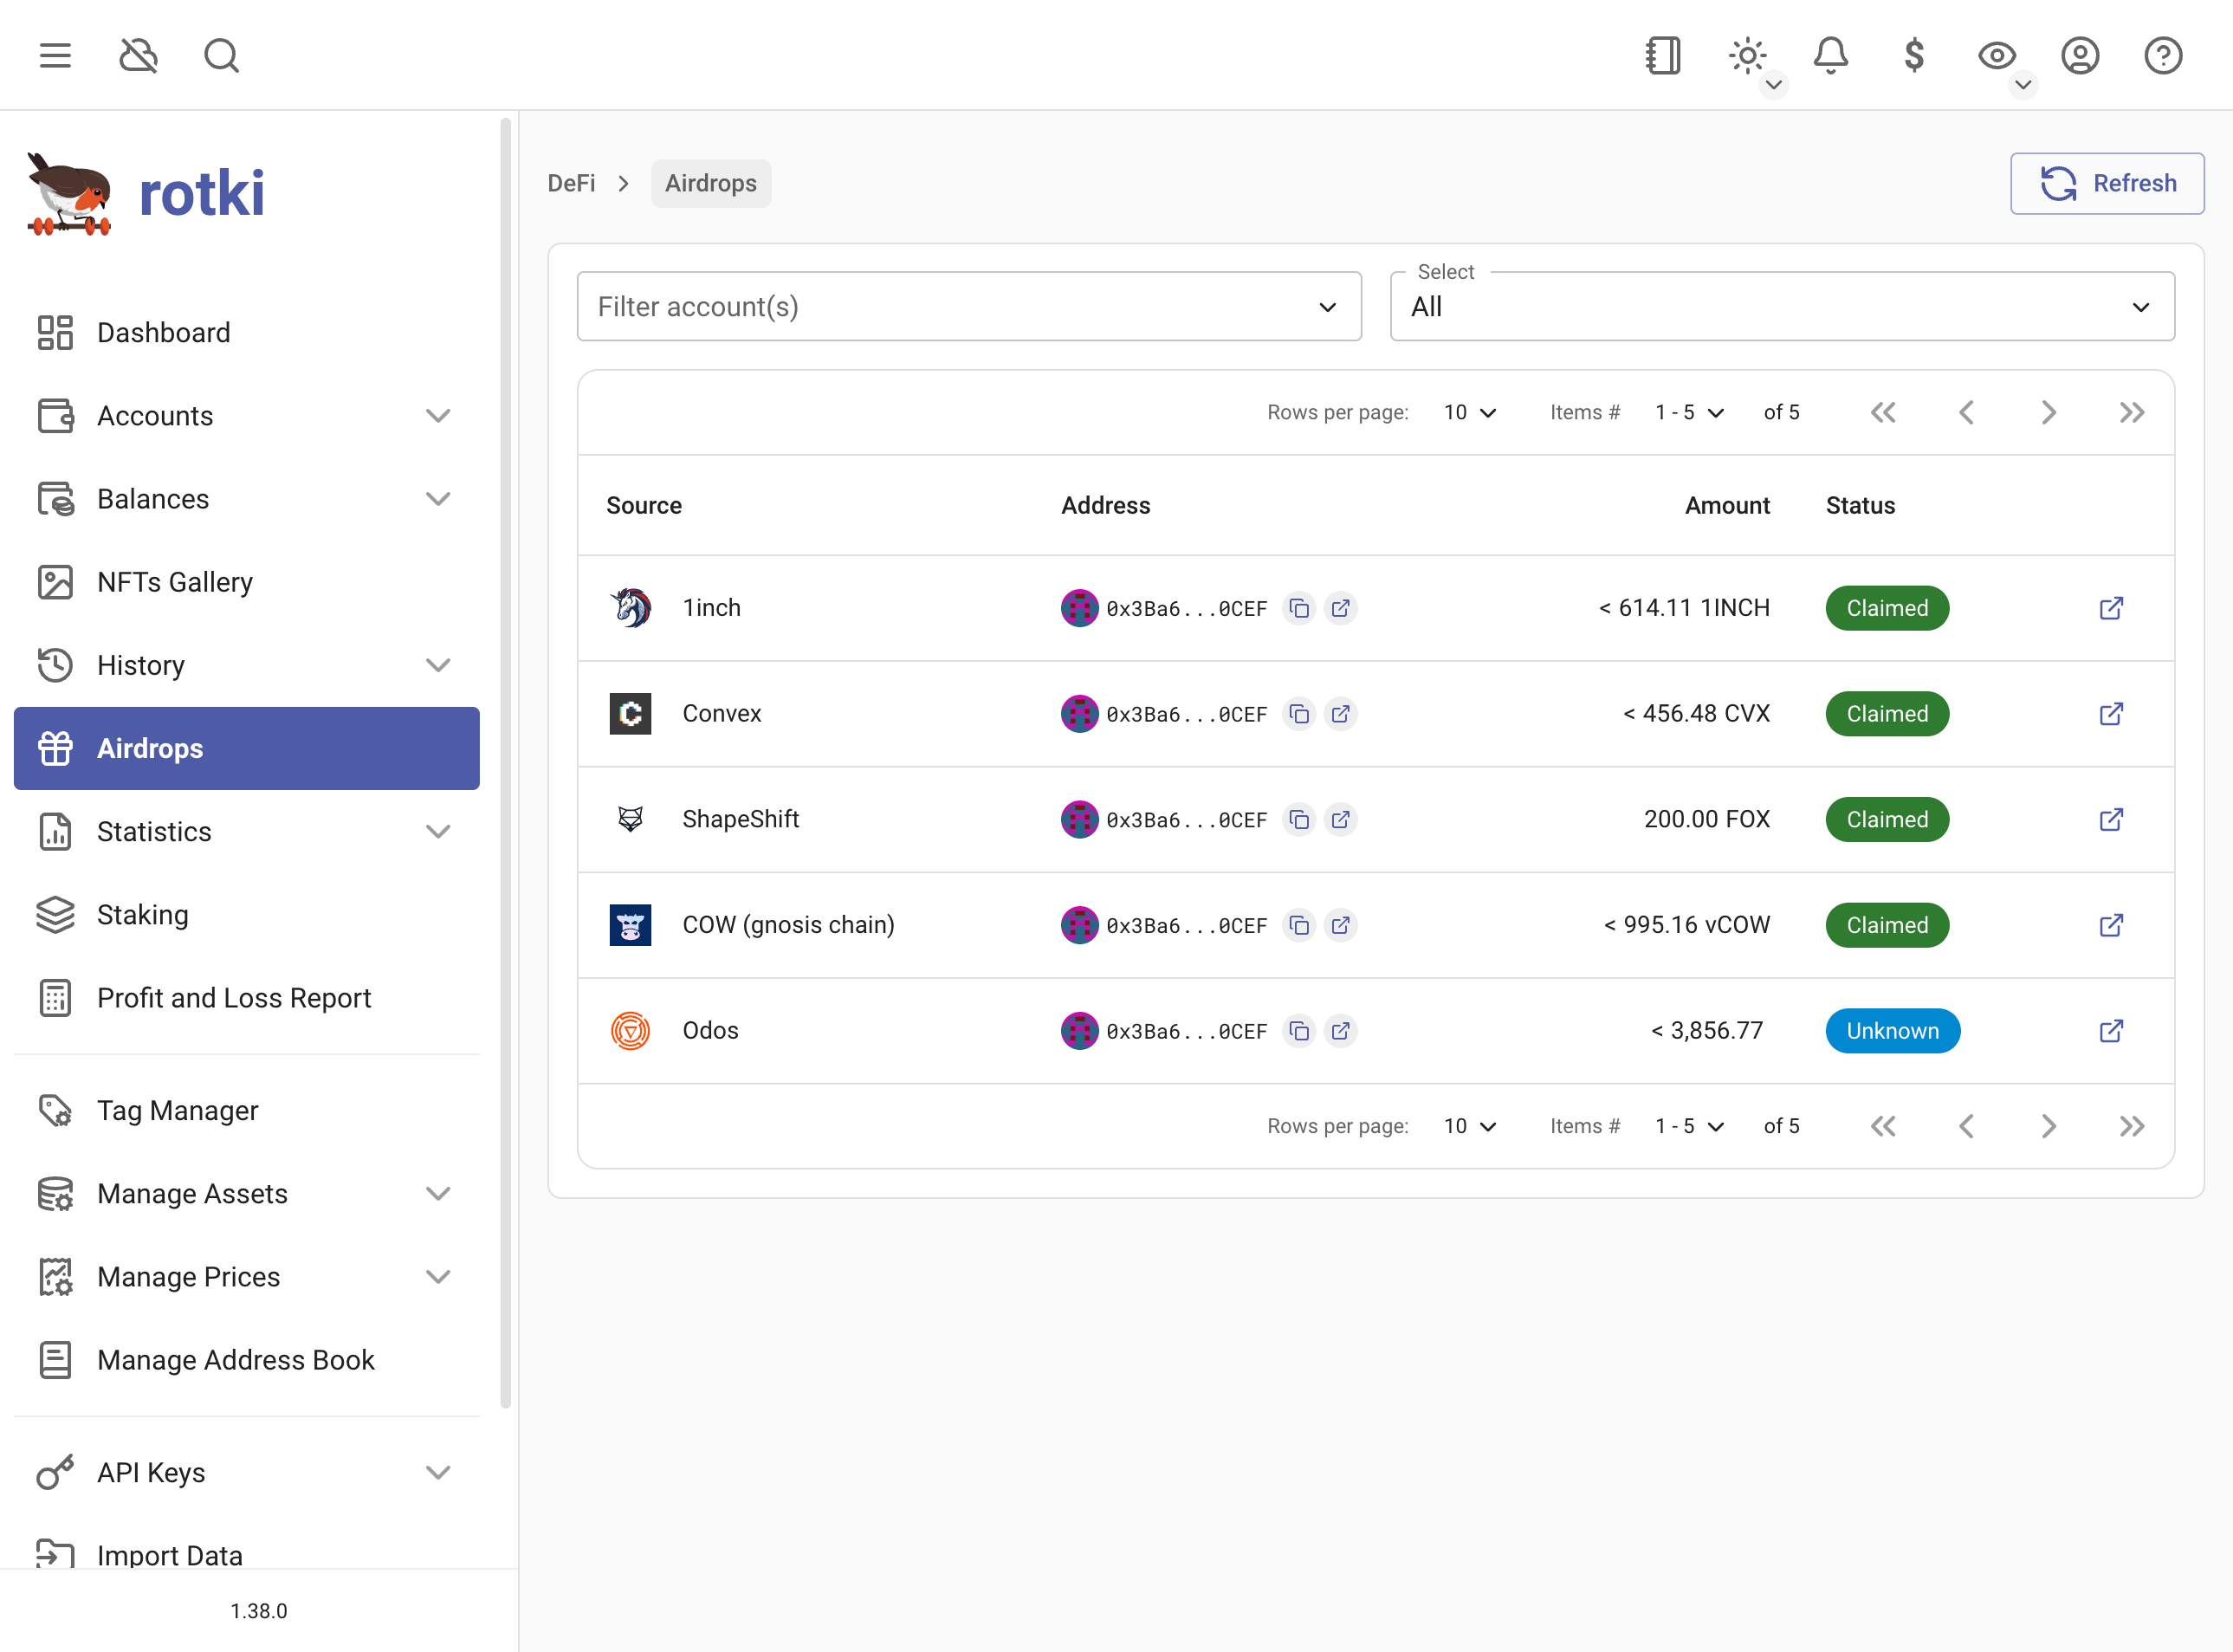This screenshot has height=1652, width=2233.
Task: Go to last page, top pagination
Action: pos(2131,412)
